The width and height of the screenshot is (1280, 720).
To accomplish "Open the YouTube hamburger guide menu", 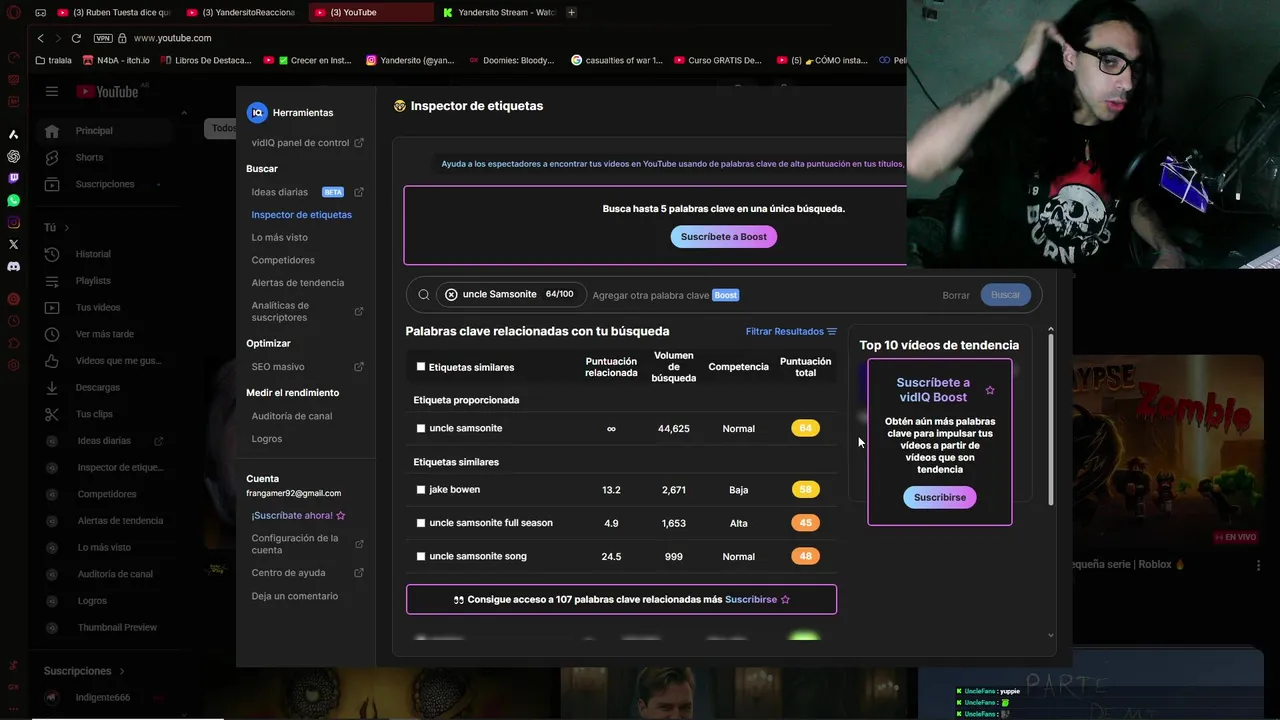I will point(52,91).
